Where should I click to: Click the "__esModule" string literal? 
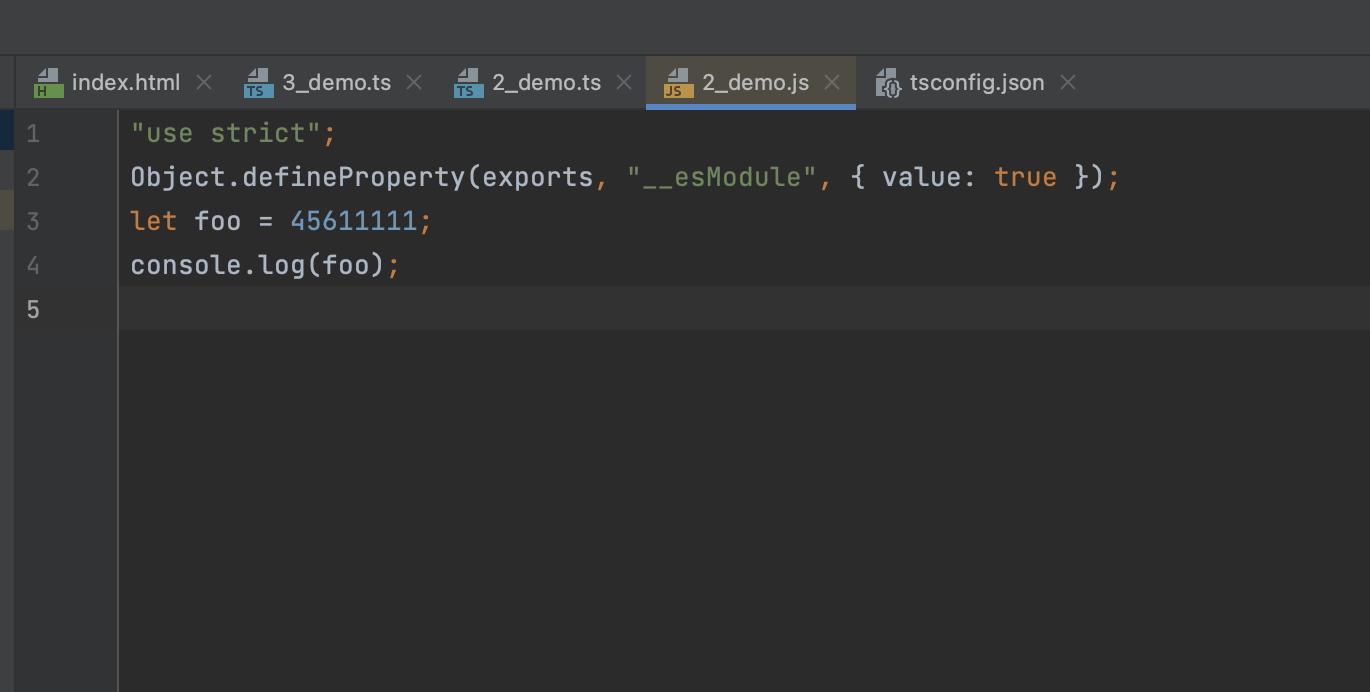[x=714, y=178]
